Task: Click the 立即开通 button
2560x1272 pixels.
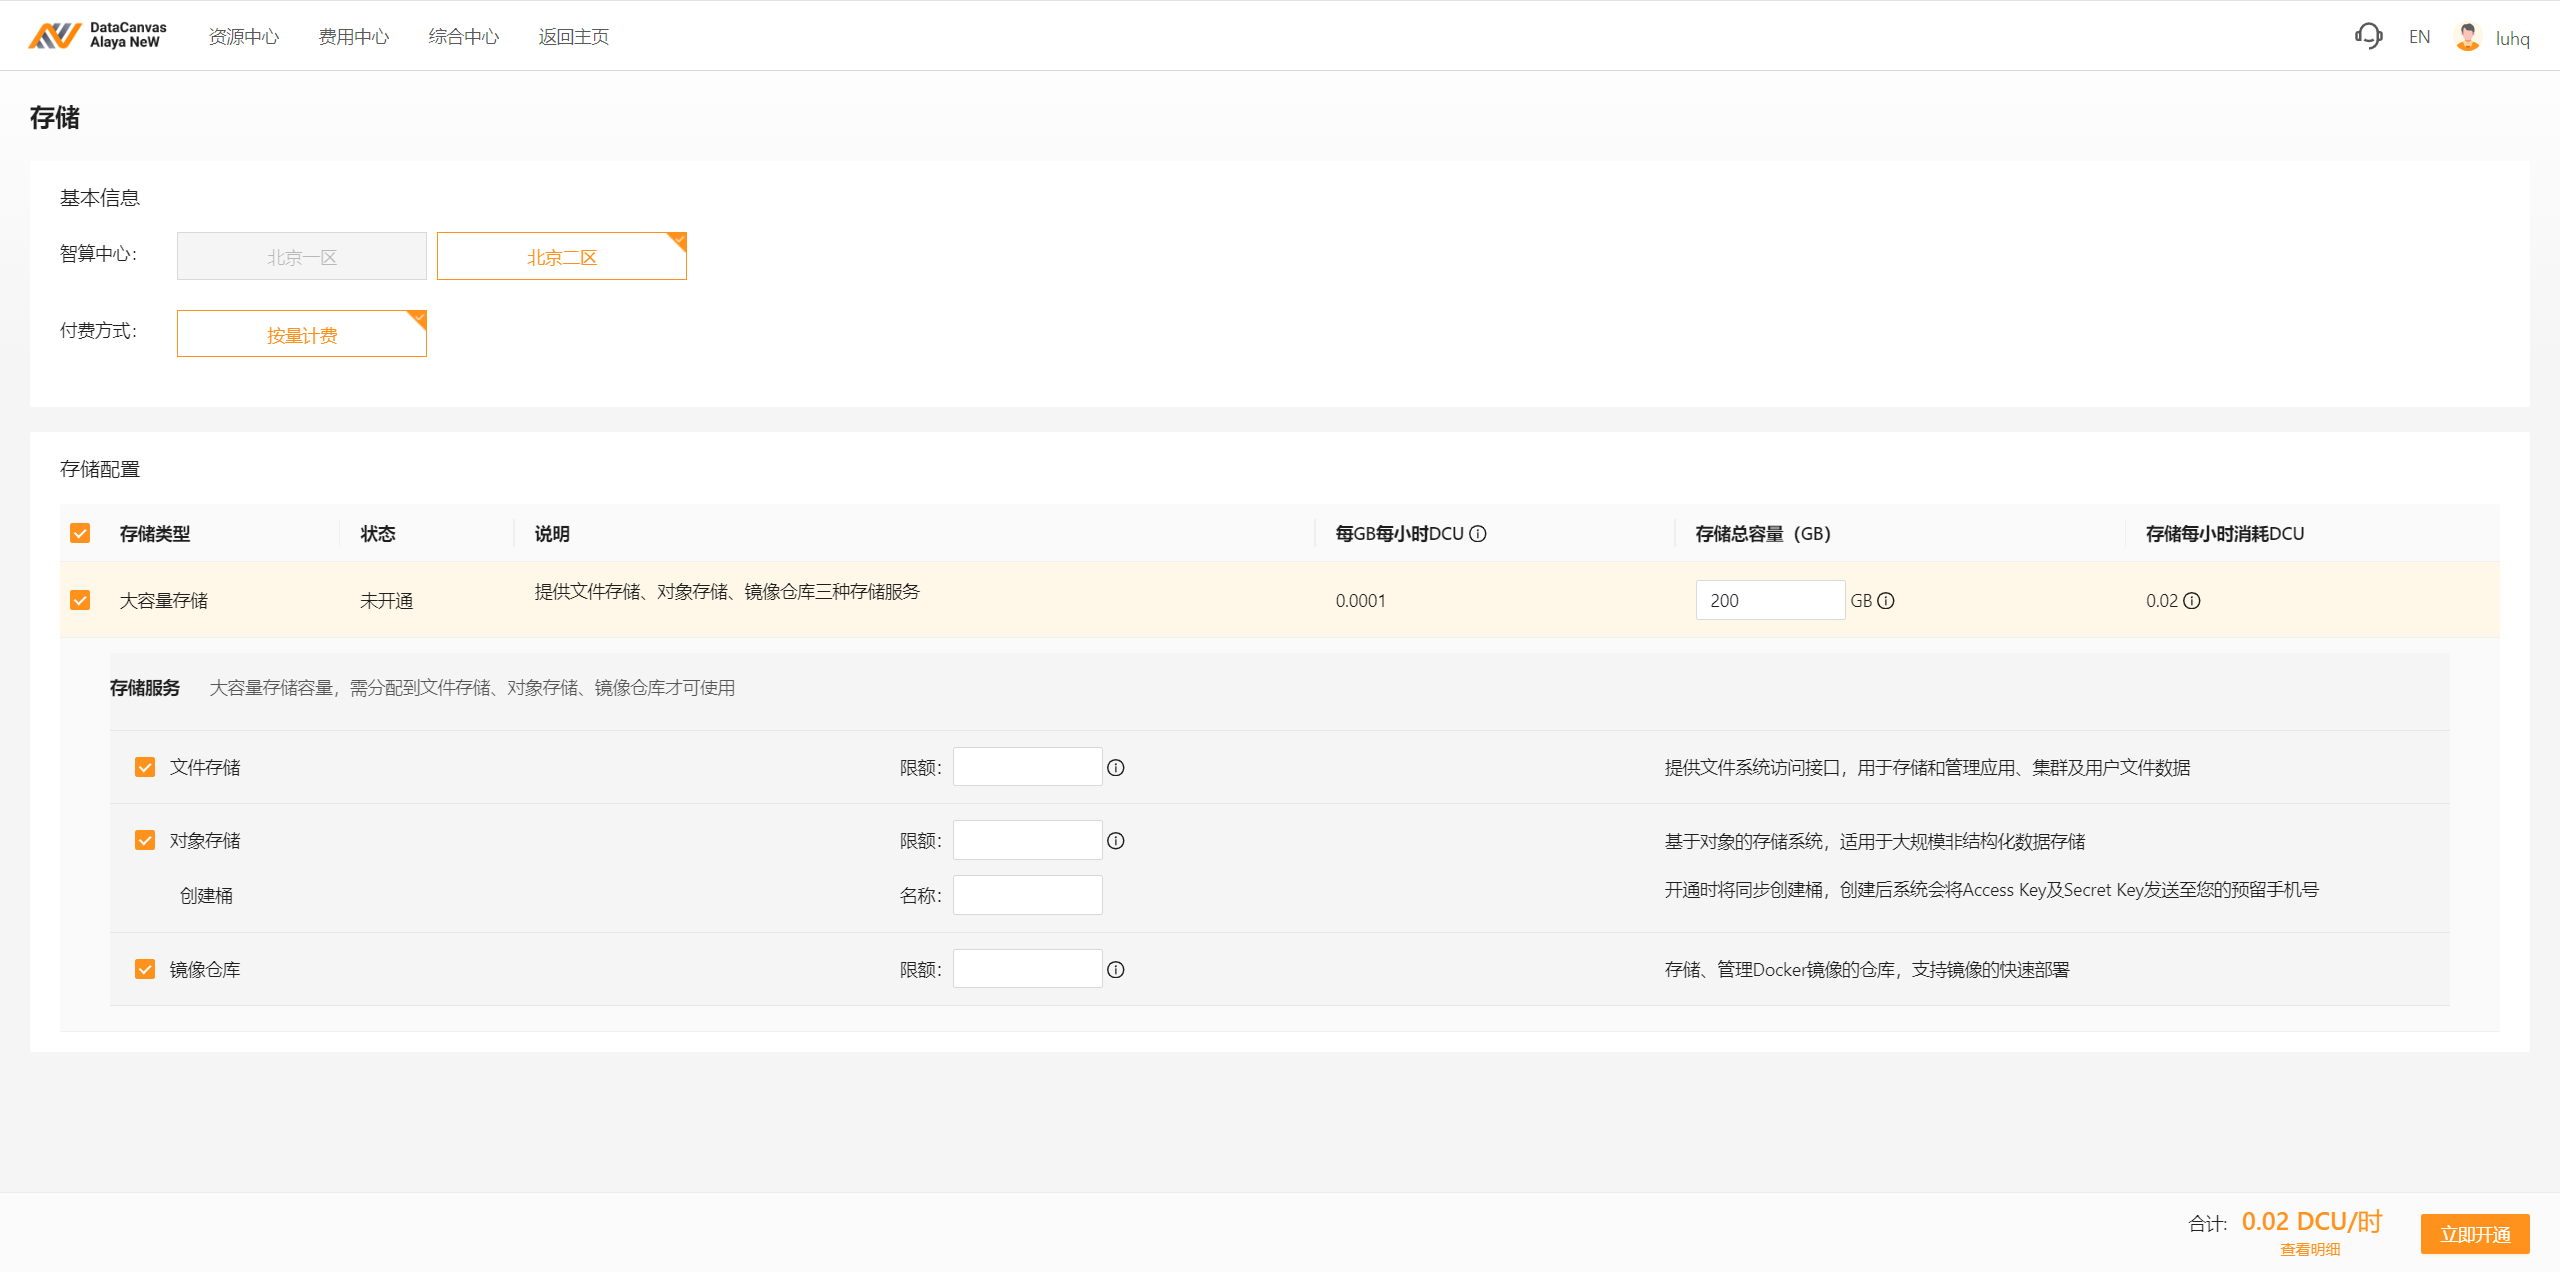Action: pos(2474,1234)
